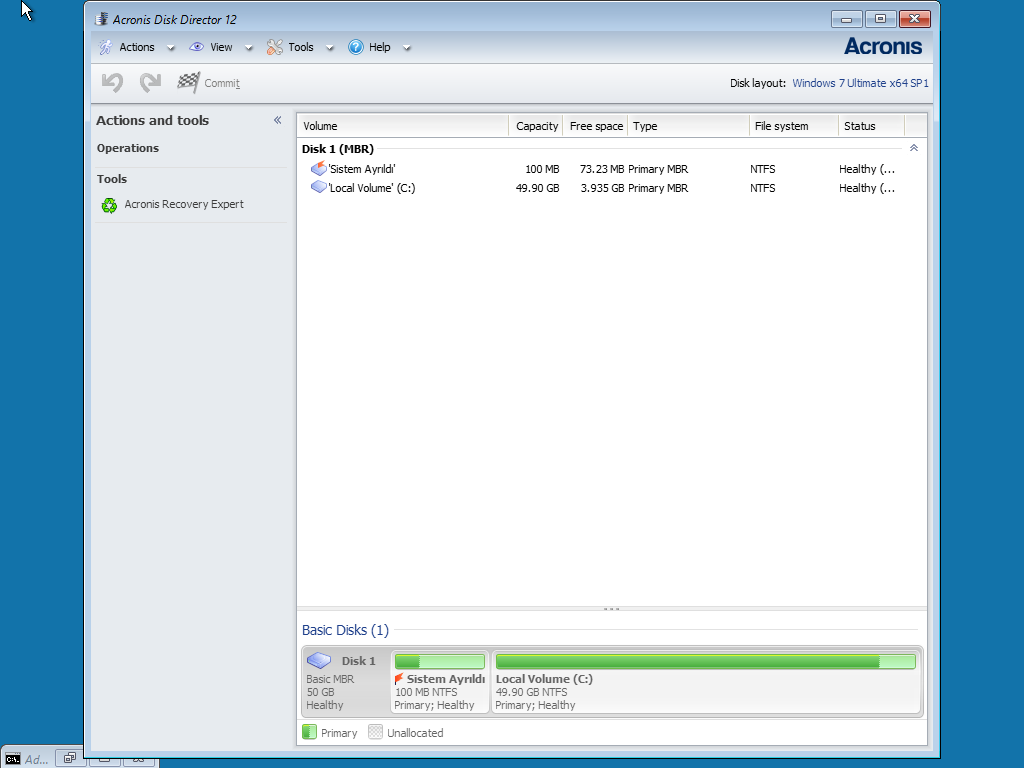Click the active flag icon on Sistem Ayrıldı partition

coord(399,679)
